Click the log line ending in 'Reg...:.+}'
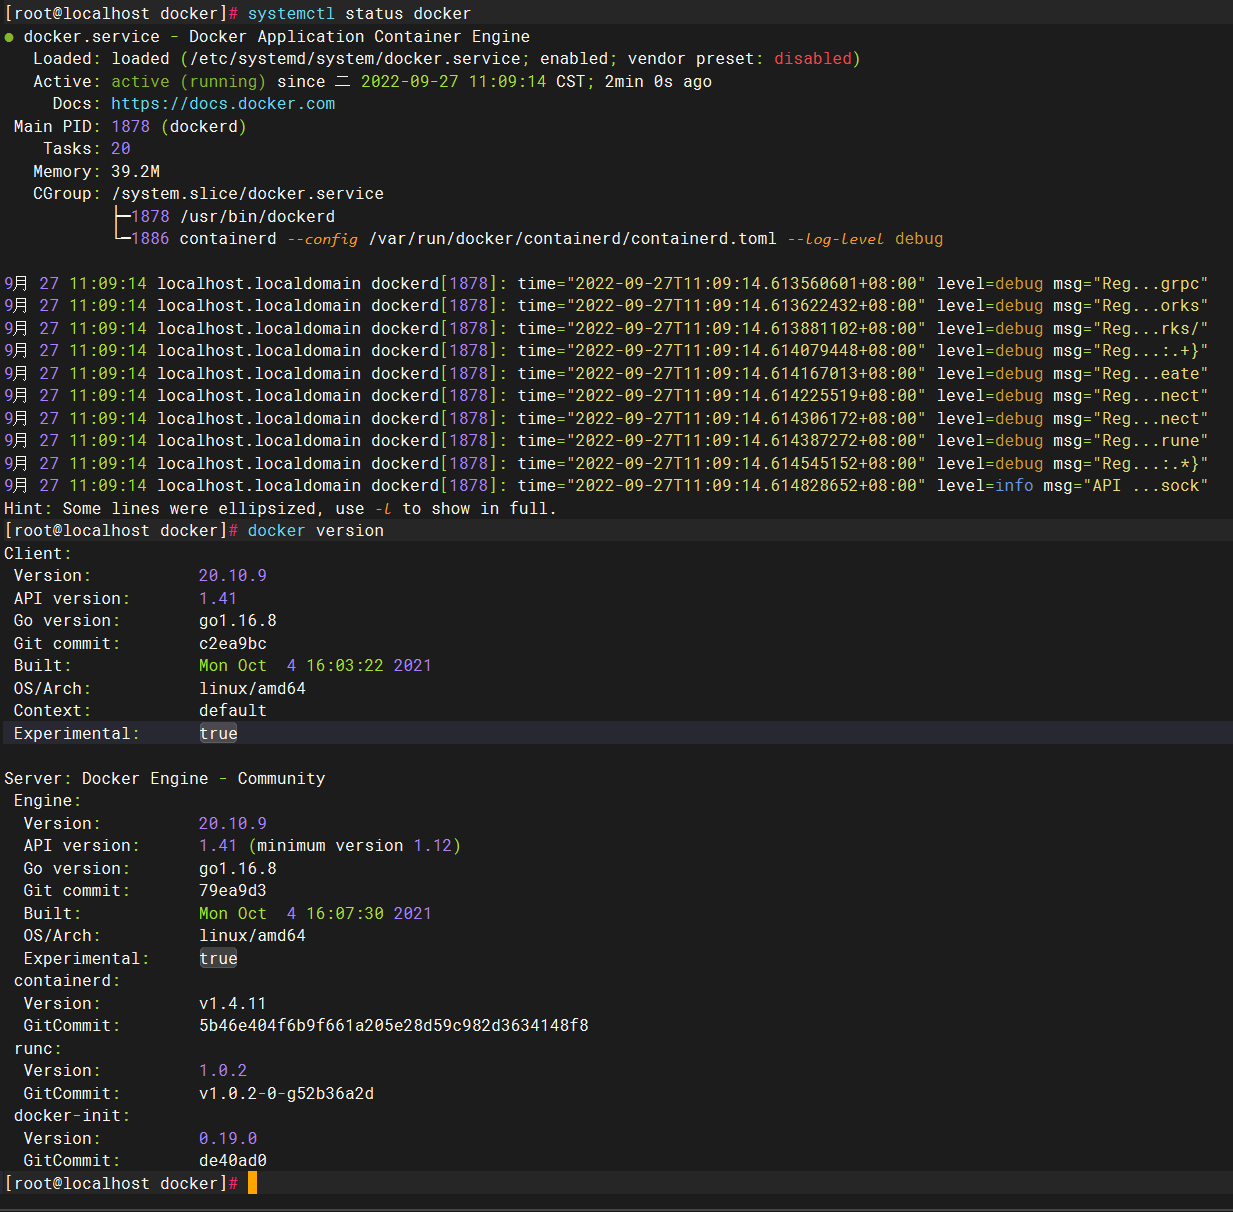This screenshot has width=1233, height=1212. point(606,351)
